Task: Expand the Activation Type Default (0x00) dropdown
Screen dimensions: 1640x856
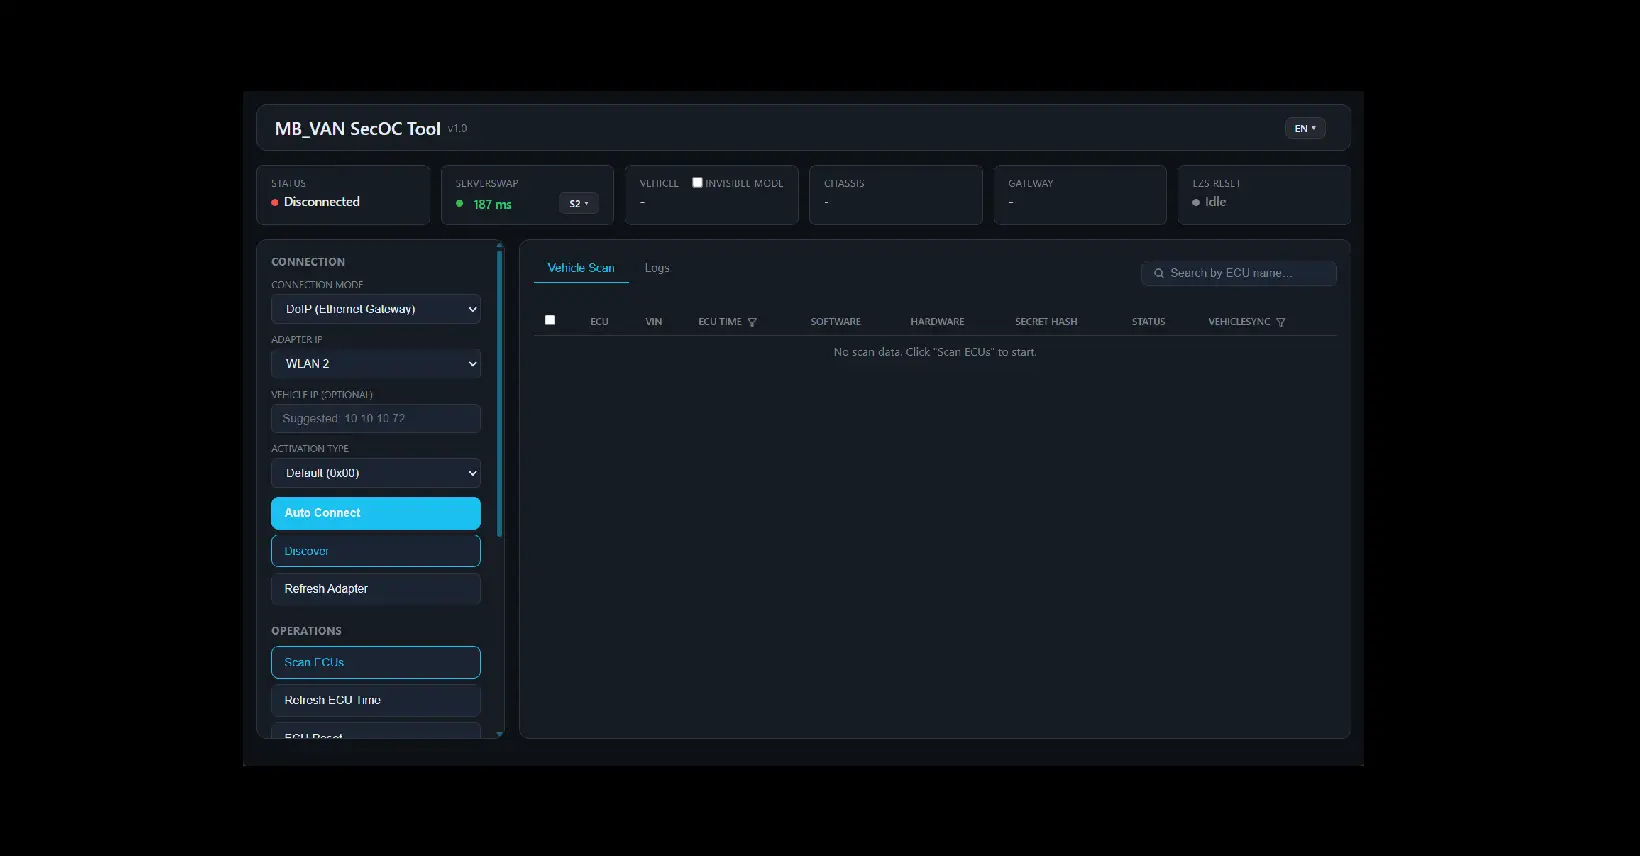Action: point(376,473)
